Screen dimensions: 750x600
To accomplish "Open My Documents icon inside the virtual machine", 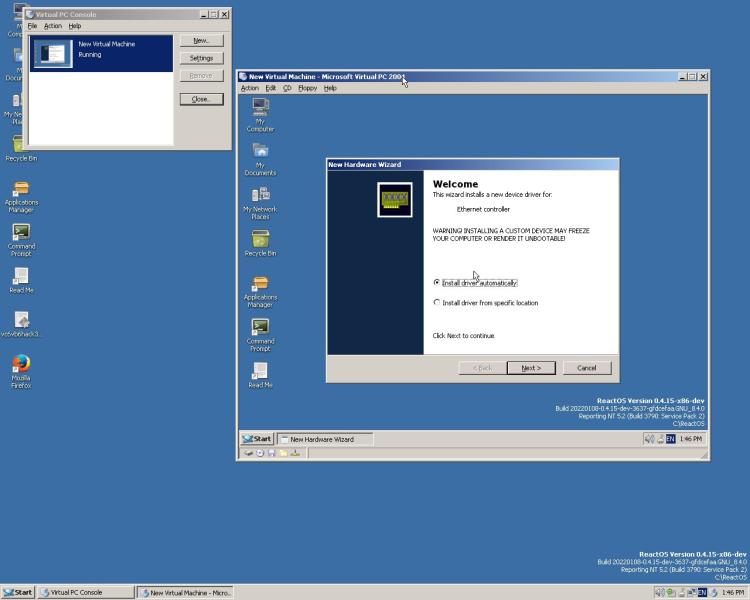I will pos(260,159).
